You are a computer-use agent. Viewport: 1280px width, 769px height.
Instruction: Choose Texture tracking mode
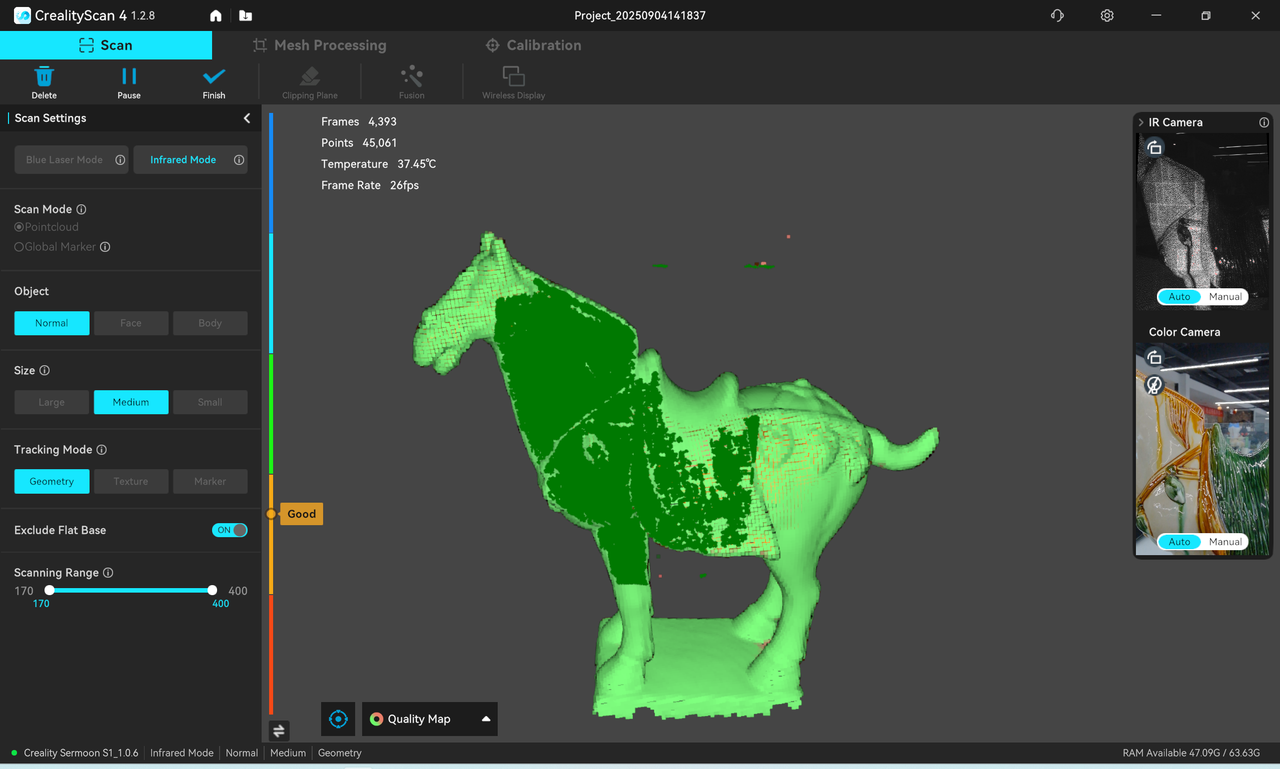131,481
